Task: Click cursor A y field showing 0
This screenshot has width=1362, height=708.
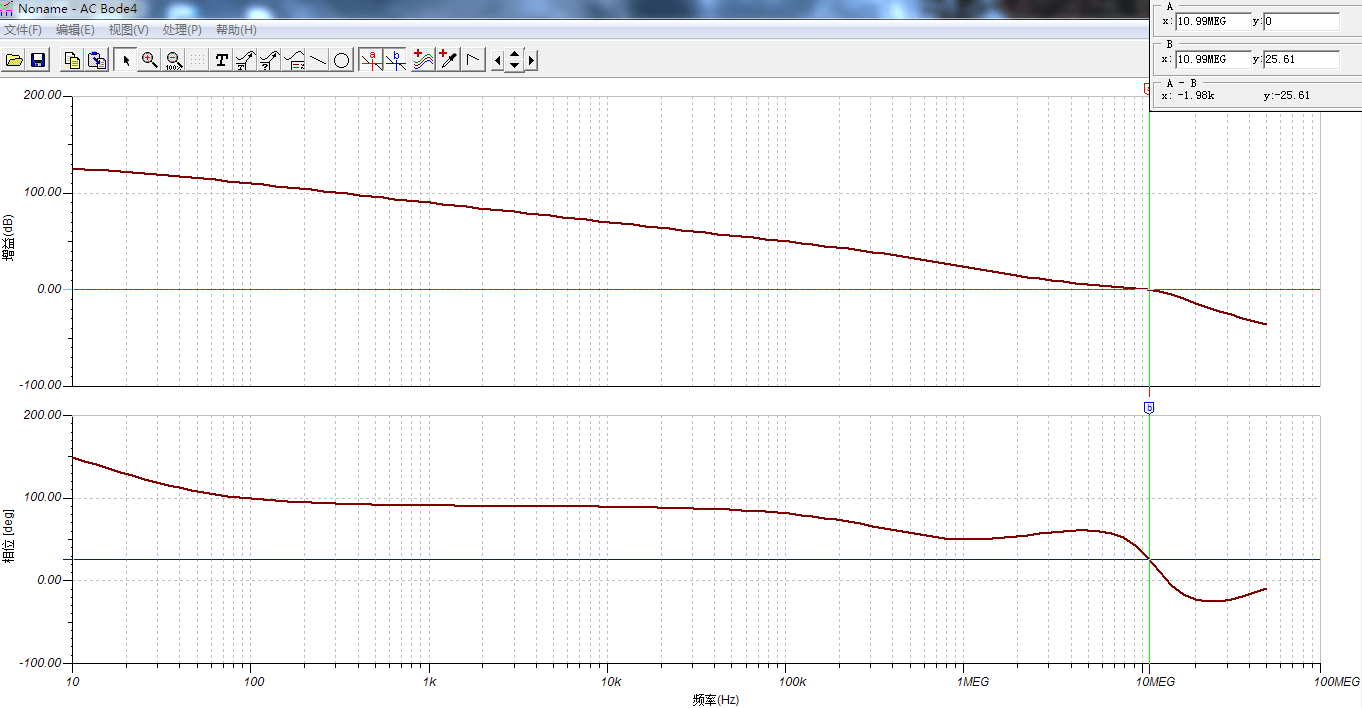Action: [x=1302, y=21]
